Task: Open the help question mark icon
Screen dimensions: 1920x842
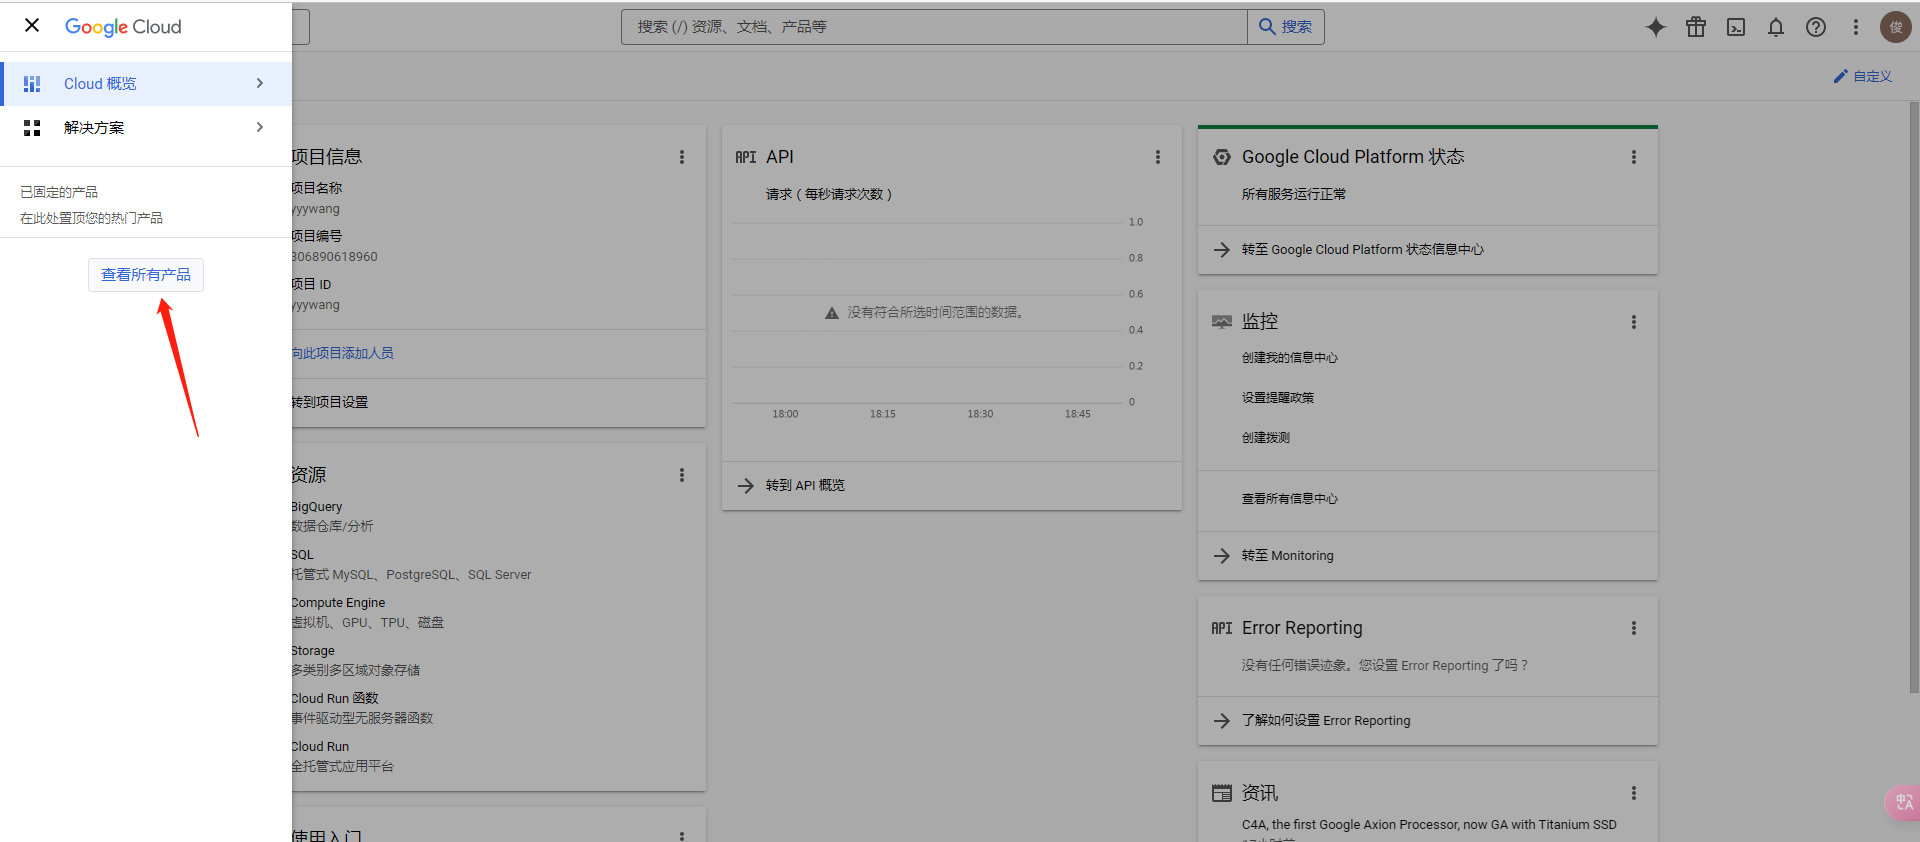Action: click(1816, 27)
